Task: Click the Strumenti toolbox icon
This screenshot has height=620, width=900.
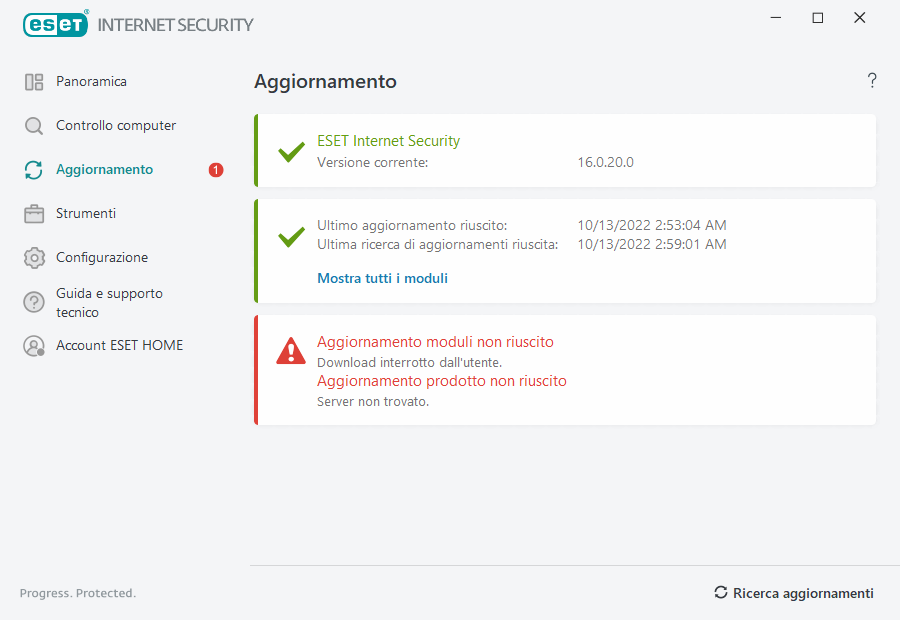Action: pos(34,214)
